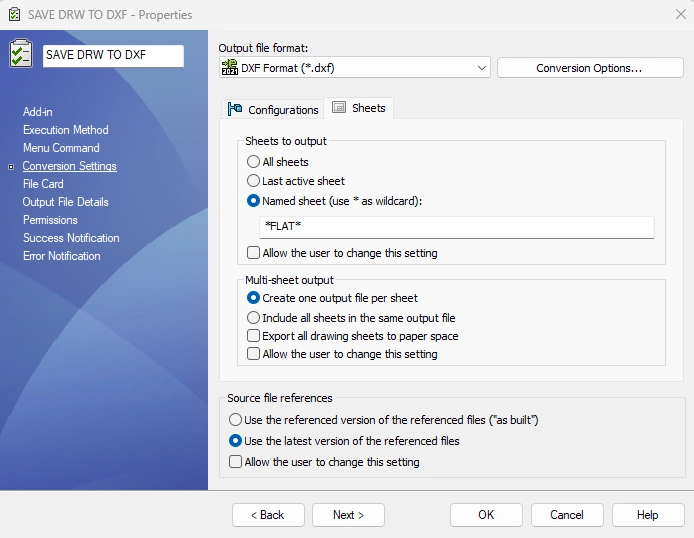Select Use the referenced version (as built)
Image resolution: width=694 pixels, height=538 pixels.
pos(235,419)
